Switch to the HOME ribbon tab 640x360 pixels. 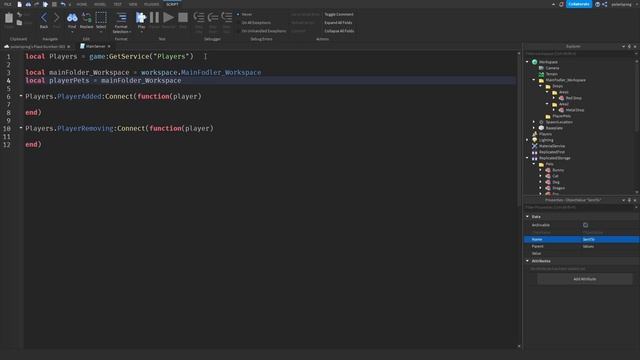(x=82, y=4)
